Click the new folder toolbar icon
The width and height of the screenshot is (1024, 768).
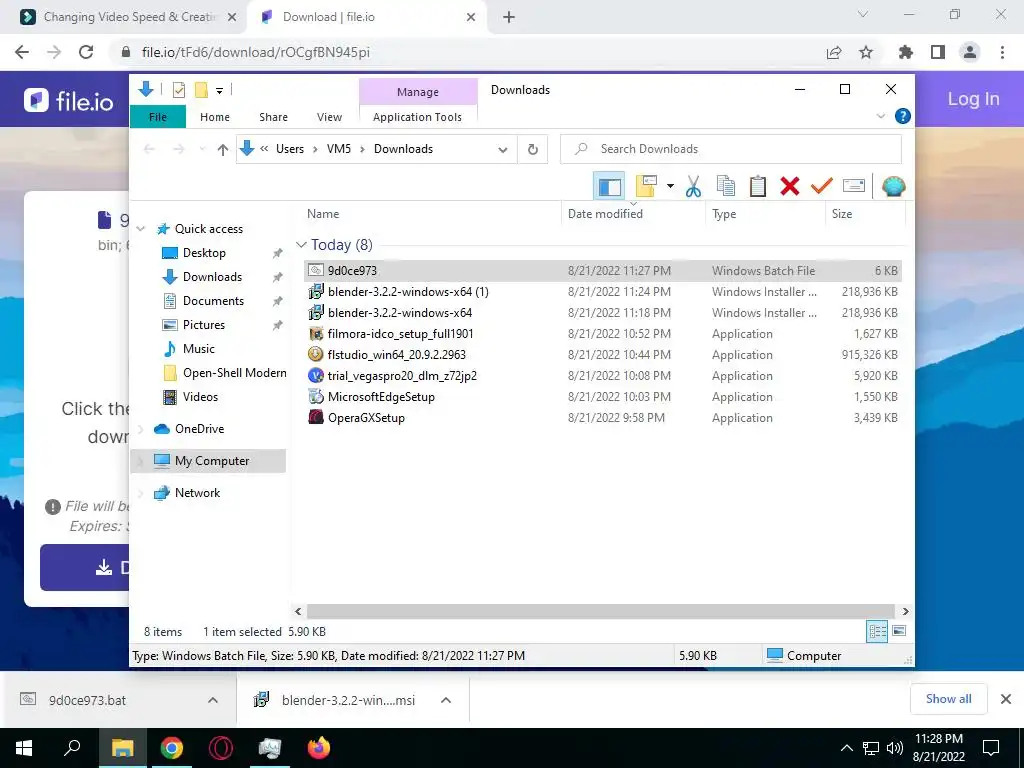pyautogui.click(x=645, y=187)
